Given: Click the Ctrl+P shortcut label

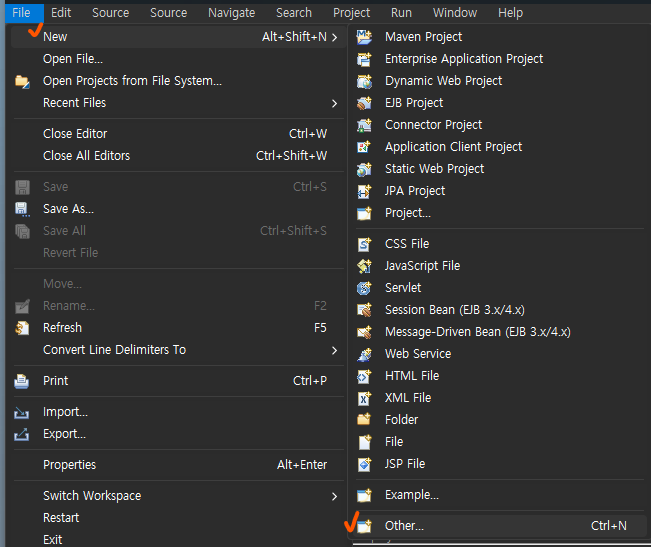Looking at the screenshot, I should point(310,381).
